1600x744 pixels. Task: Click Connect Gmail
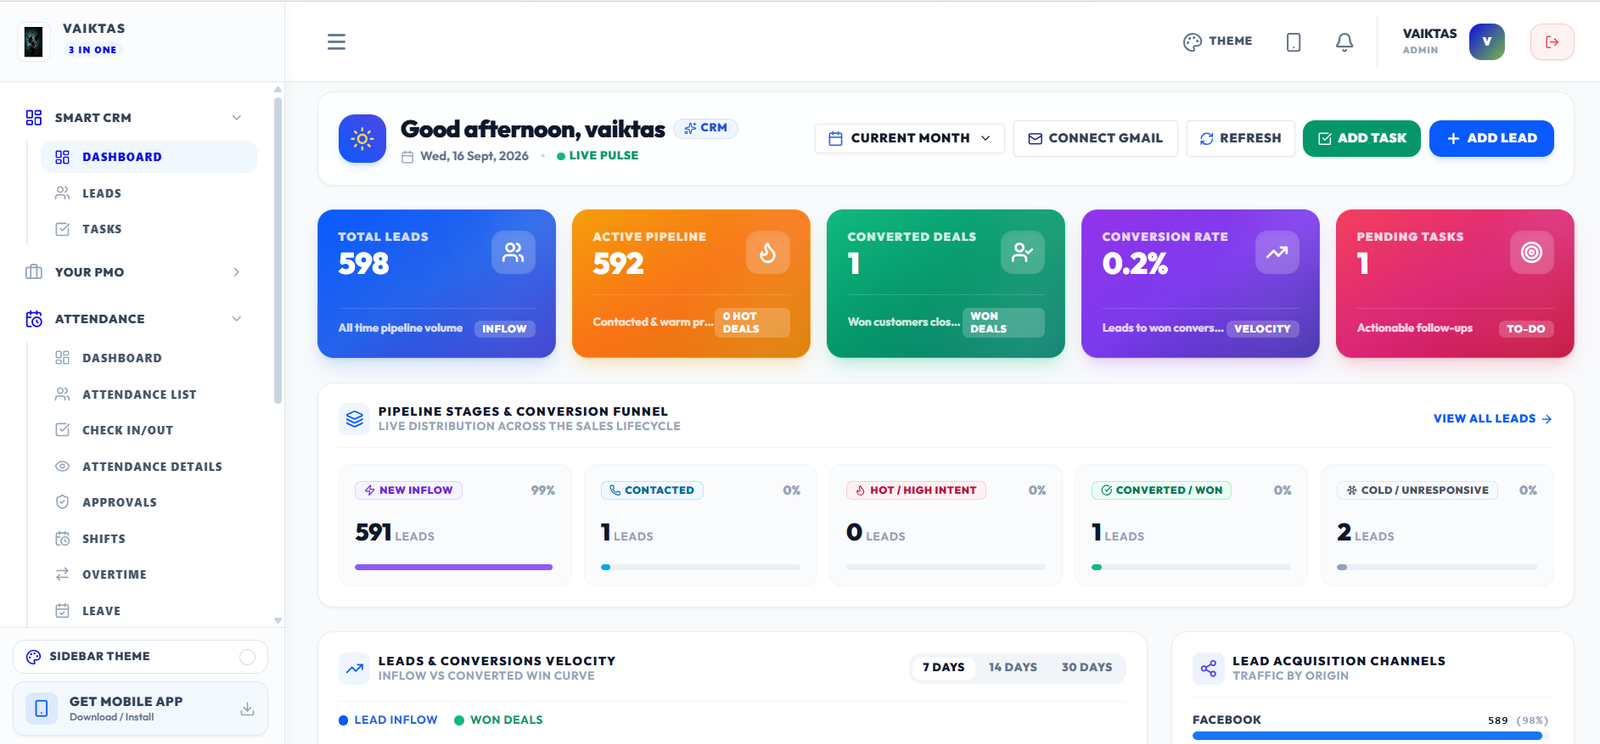pyautogui.click(x=1095, y=138)
